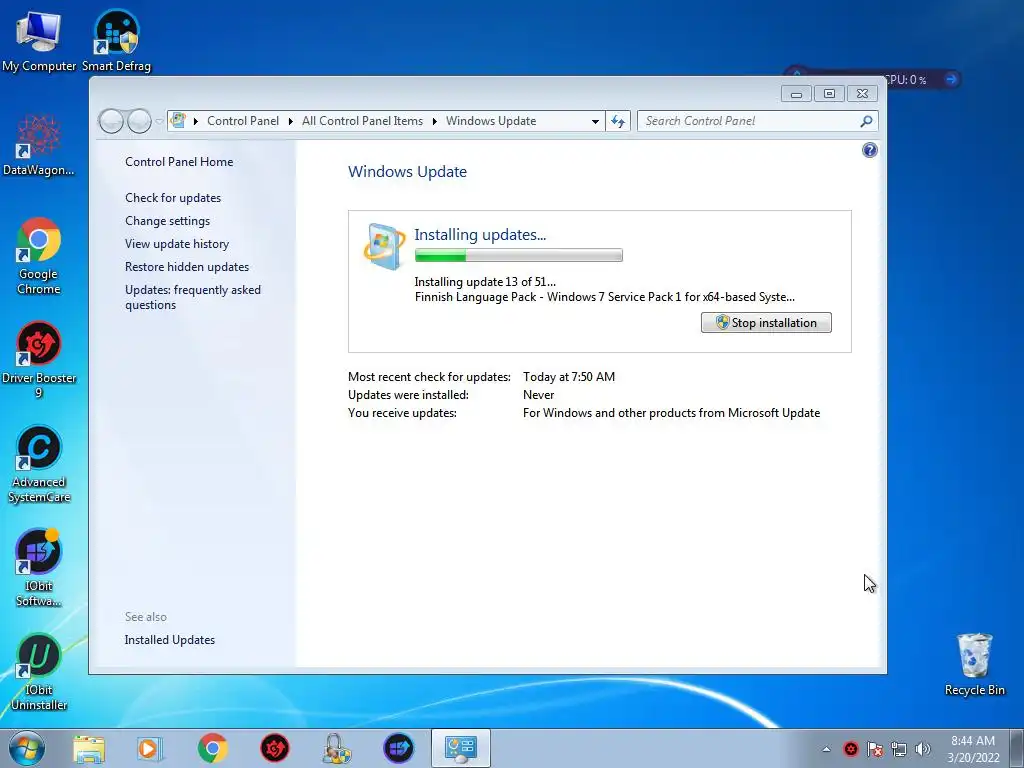Open Restore hidden updates
Screen dimensions: 1024x768
tap(187, 266)
